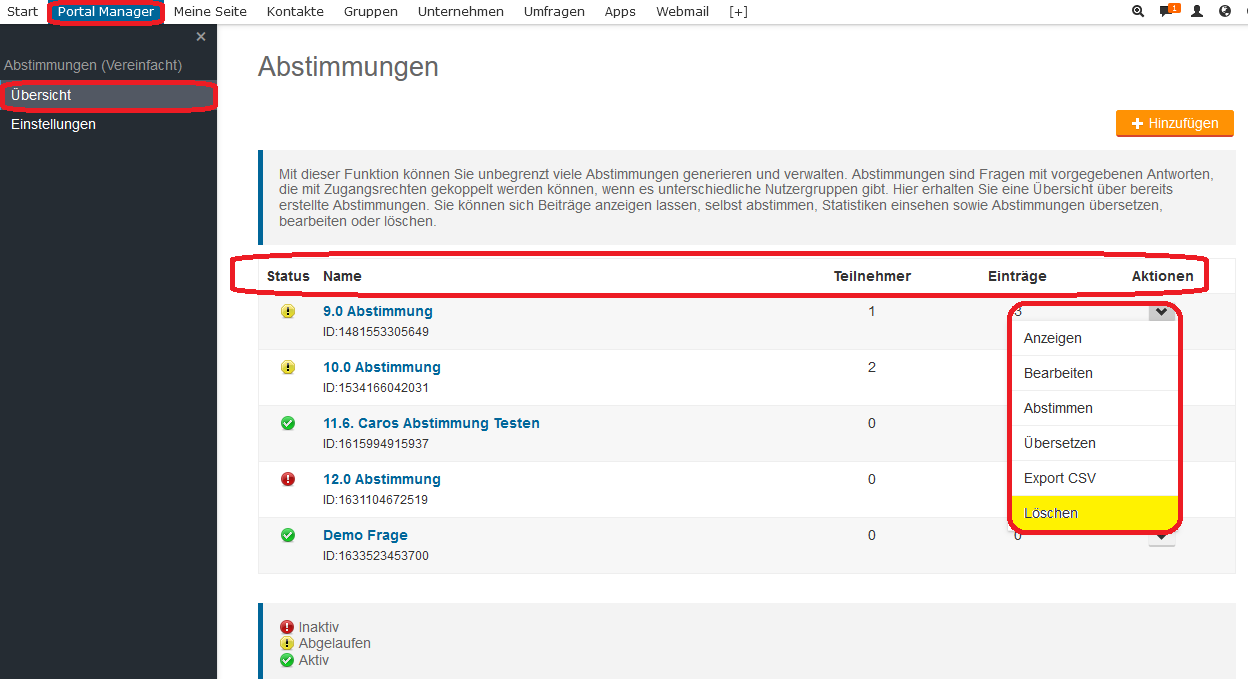
Task: Open the Start tab
Action: point(23,12)
